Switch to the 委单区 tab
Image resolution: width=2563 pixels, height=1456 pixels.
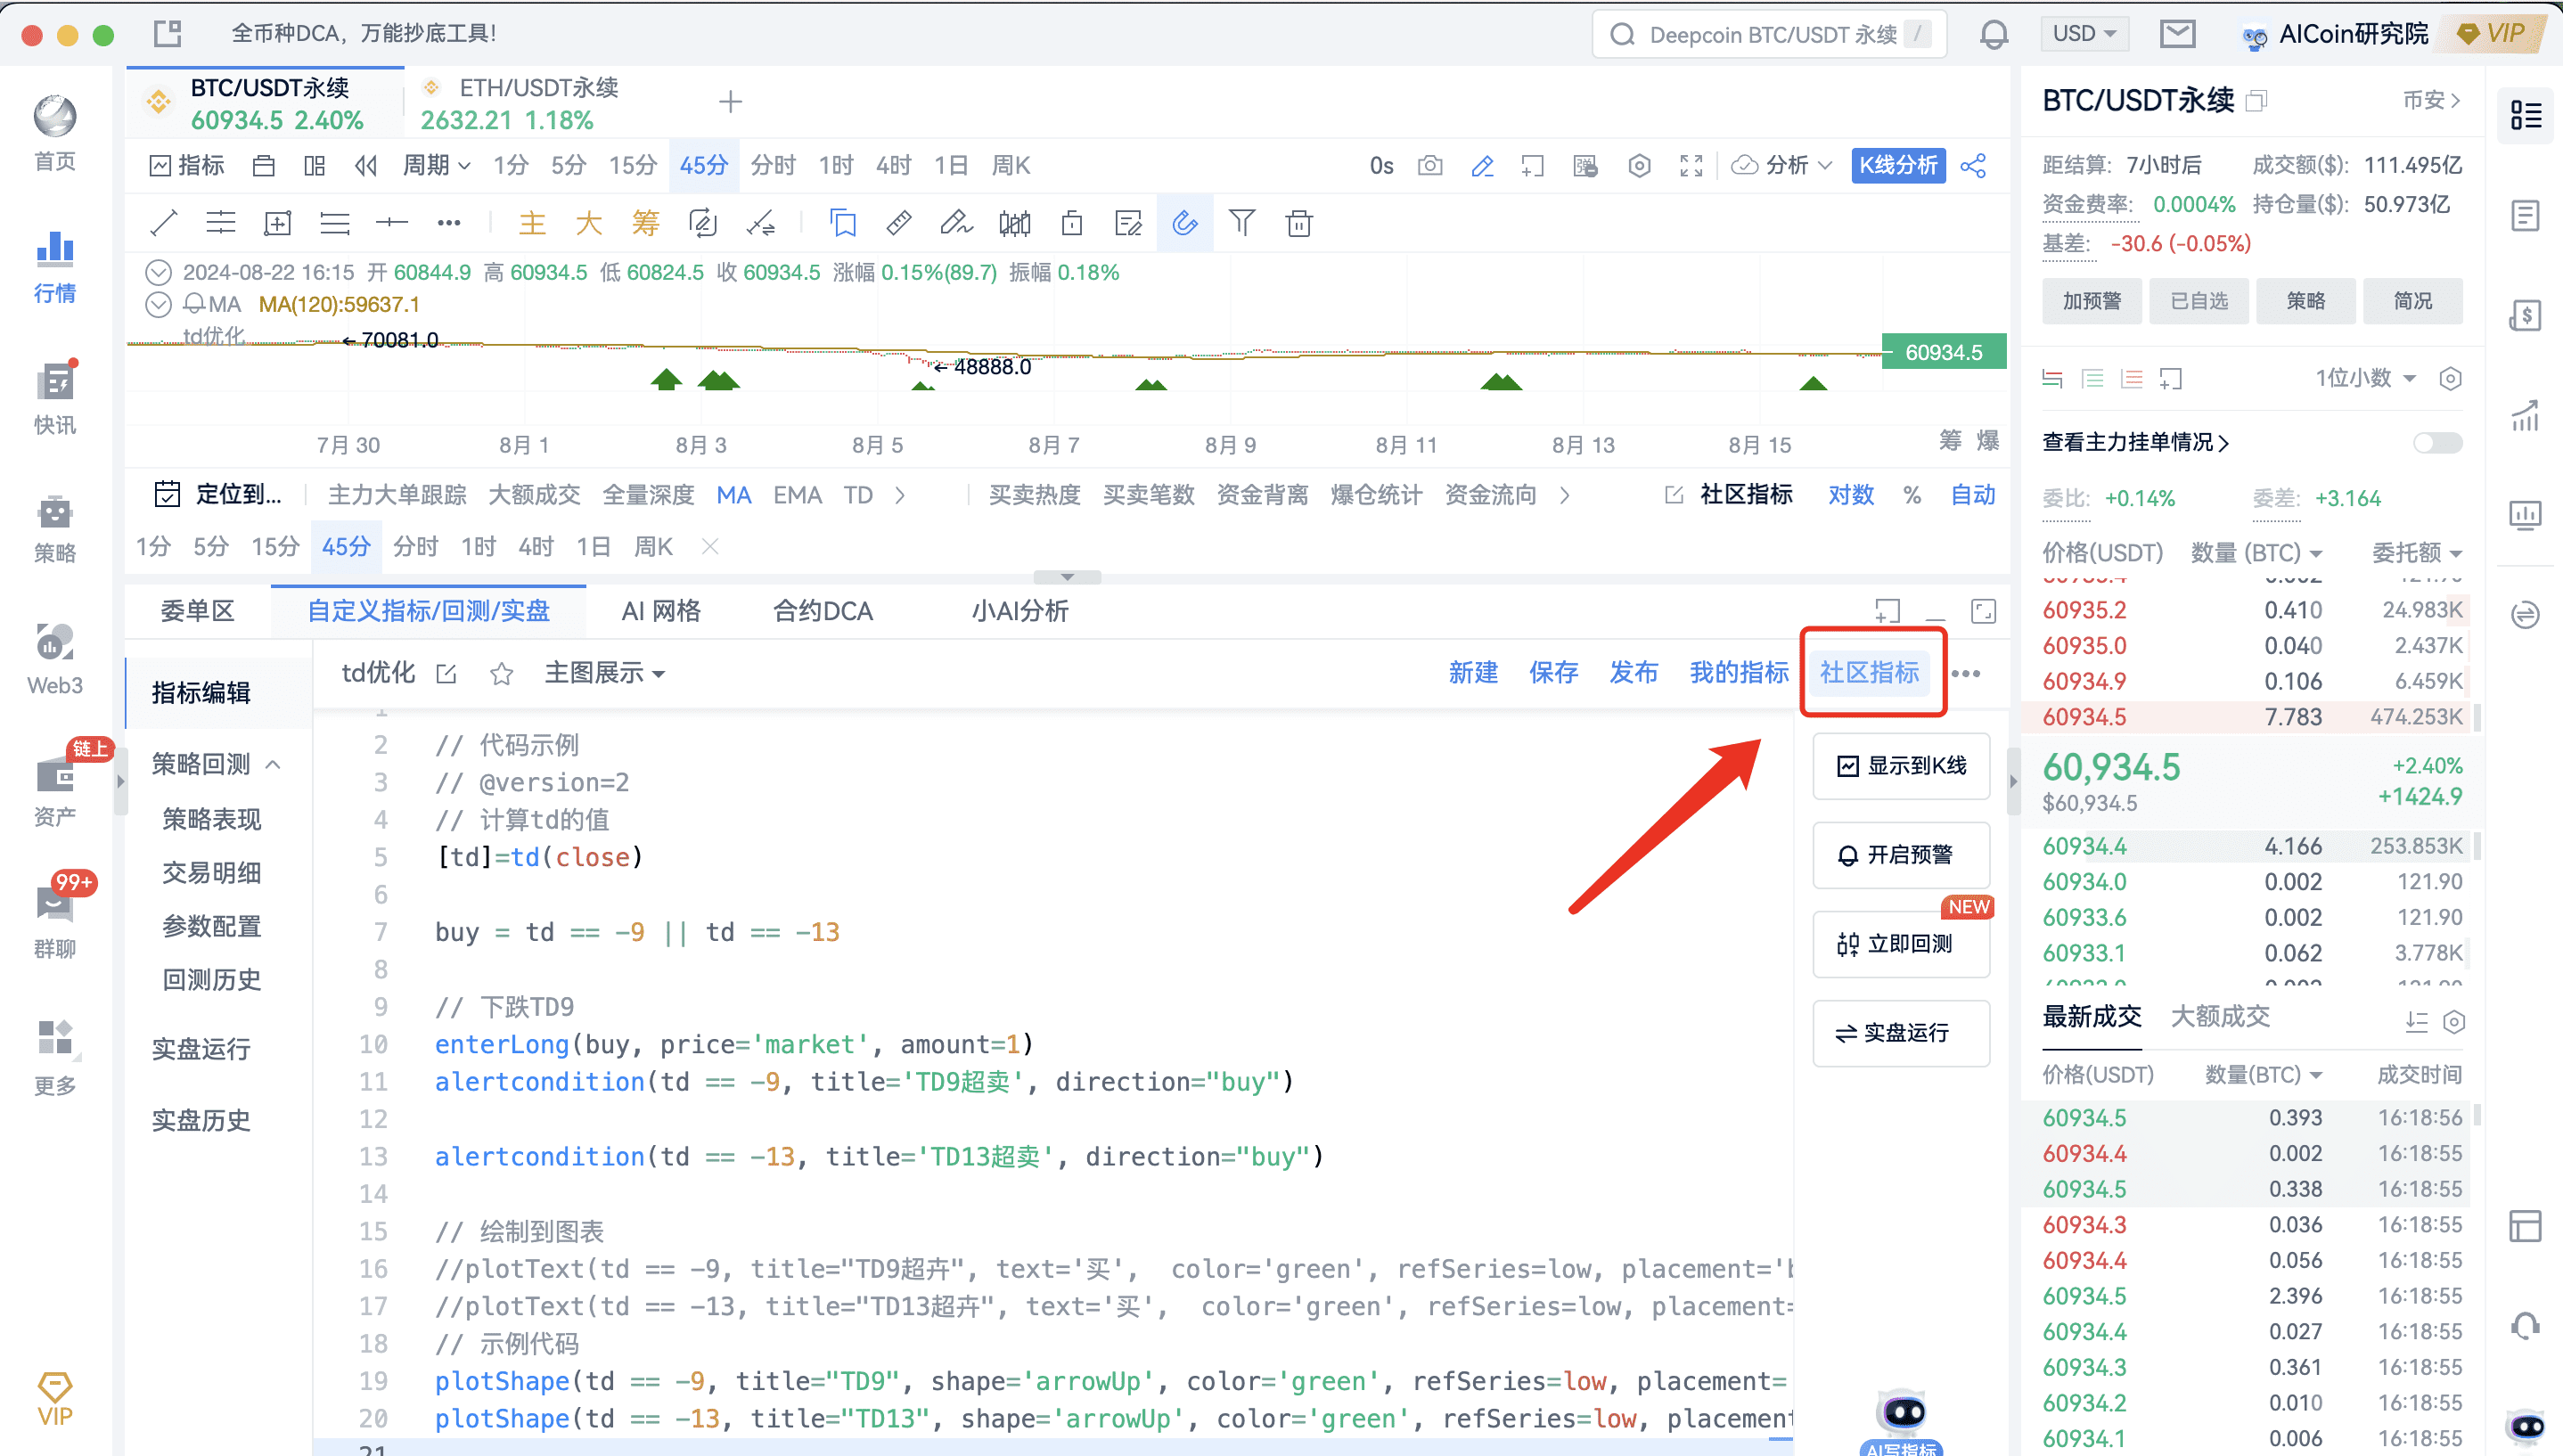pos(197,611)
